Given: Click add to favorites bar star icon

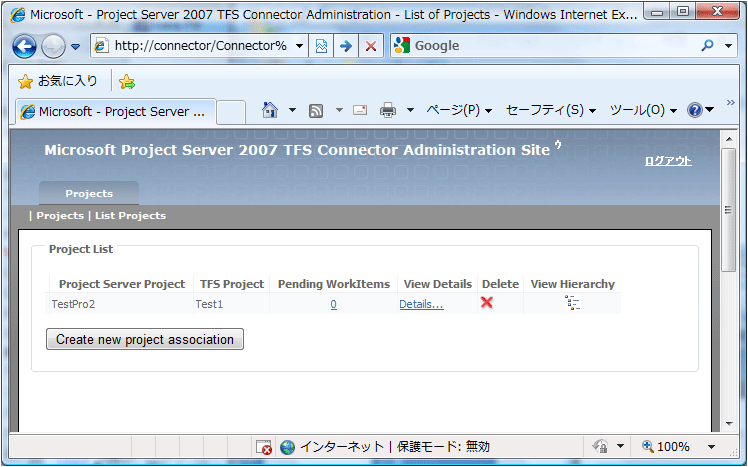Looking at the screenshot, I should tap(127, 82).
